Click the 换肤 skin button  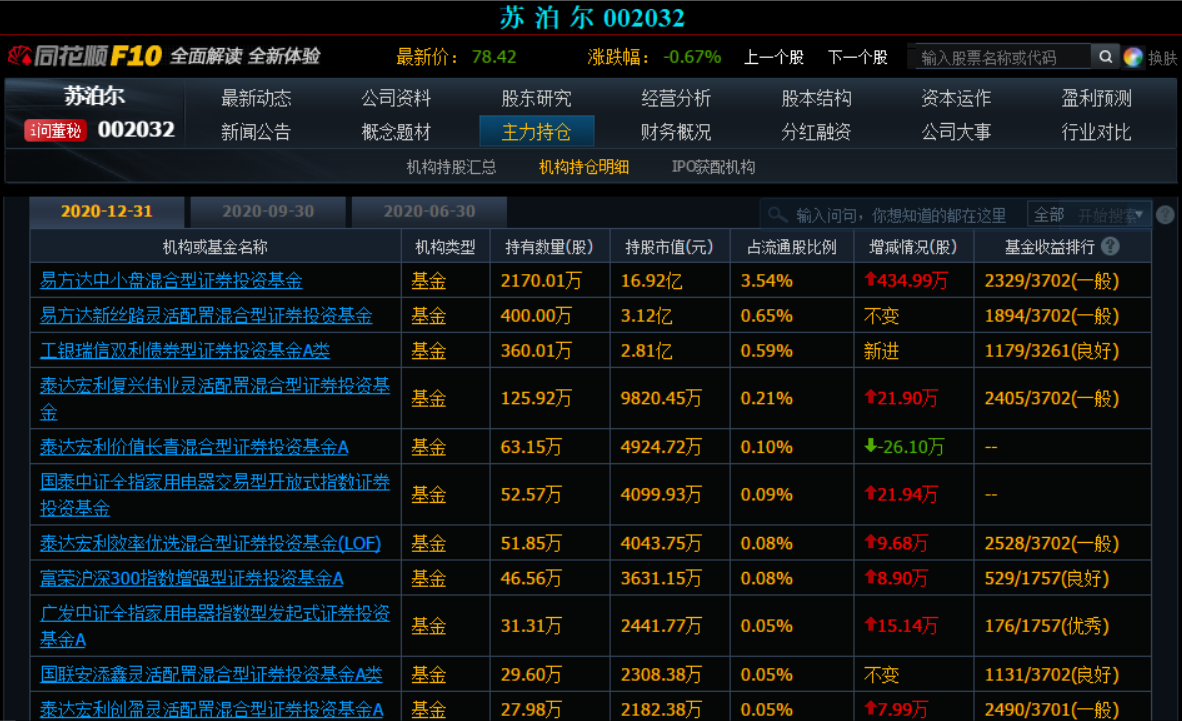(1162, 58)
